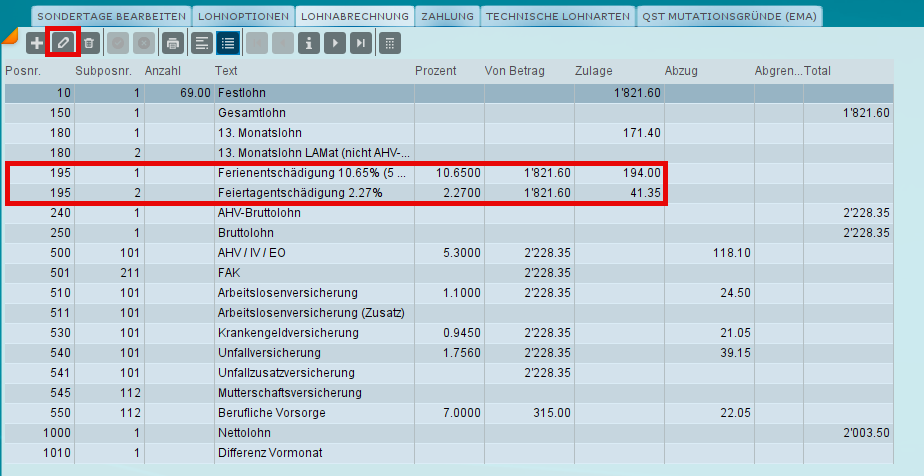
Task: Switch to the Lohnoptionen tab
Action: tap(243, 16)
